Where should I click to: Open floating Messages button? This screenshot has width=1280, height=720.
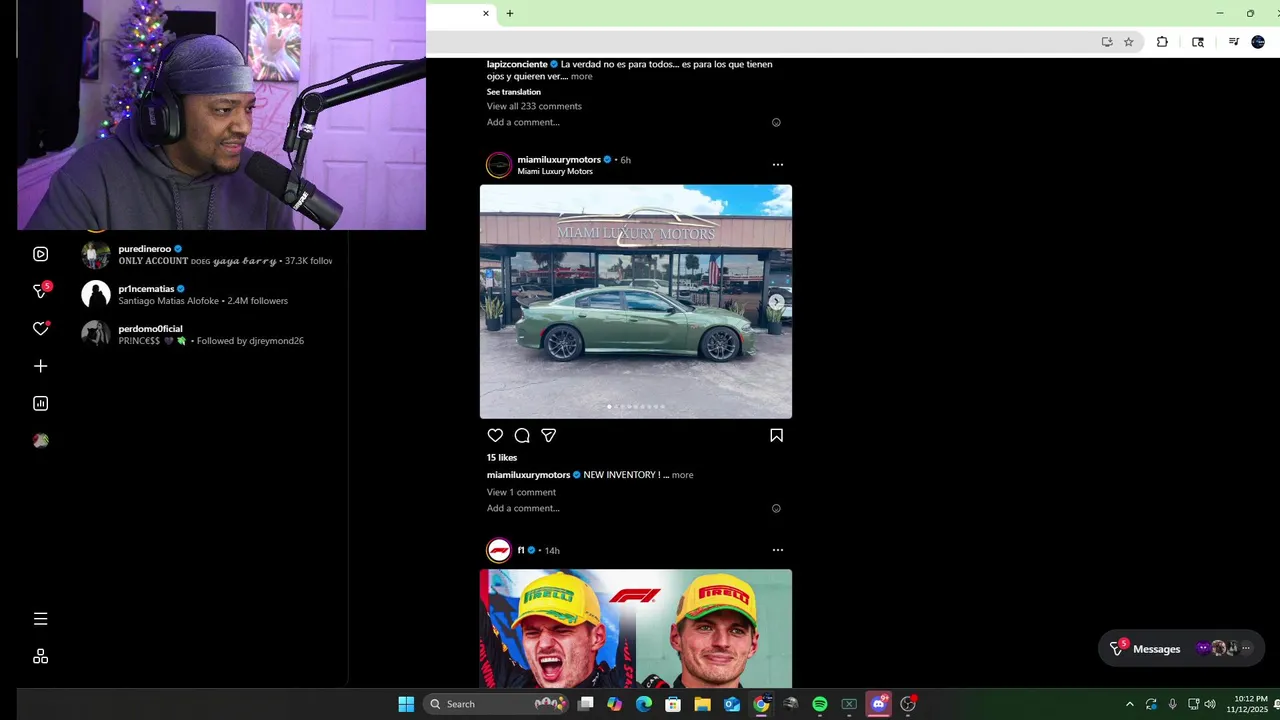[x=1181, y=648]
